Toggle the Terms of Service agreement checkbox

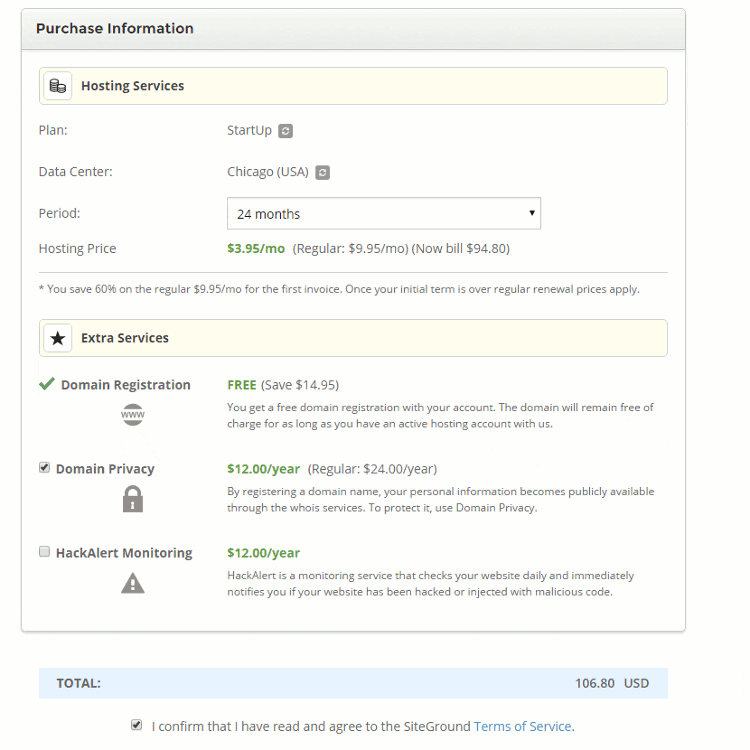(x=136, y=725)
